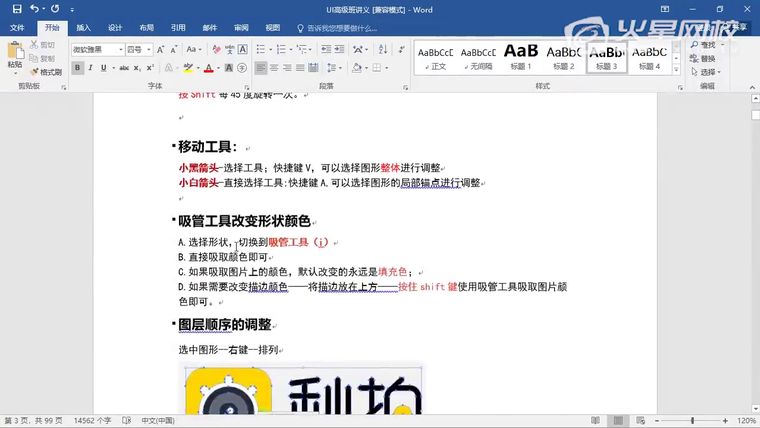760x428 pixels.
Task: Click the increase font size icon
Action: coord(161,49)
